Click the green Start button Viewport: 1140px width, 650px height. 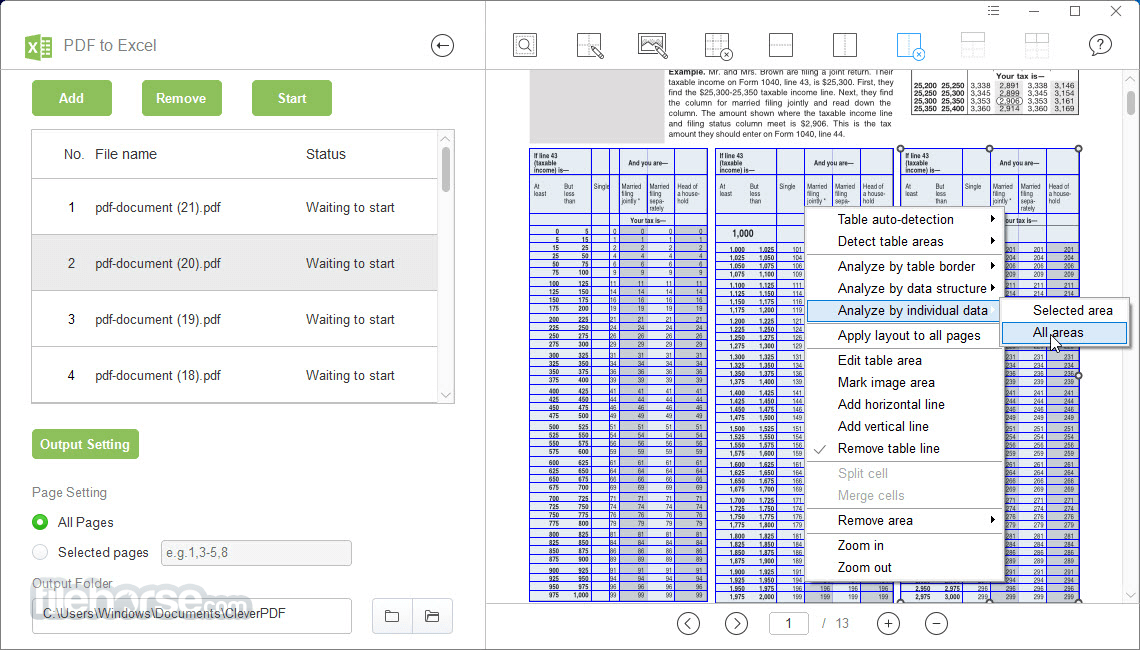[292, 98]
